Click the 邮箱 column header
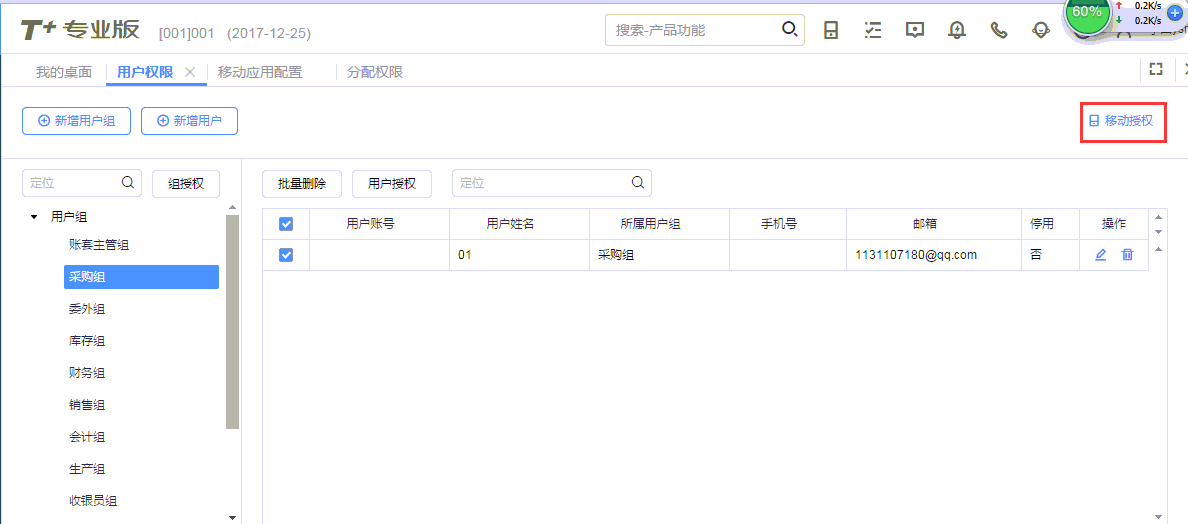 [x=933, y=224]
